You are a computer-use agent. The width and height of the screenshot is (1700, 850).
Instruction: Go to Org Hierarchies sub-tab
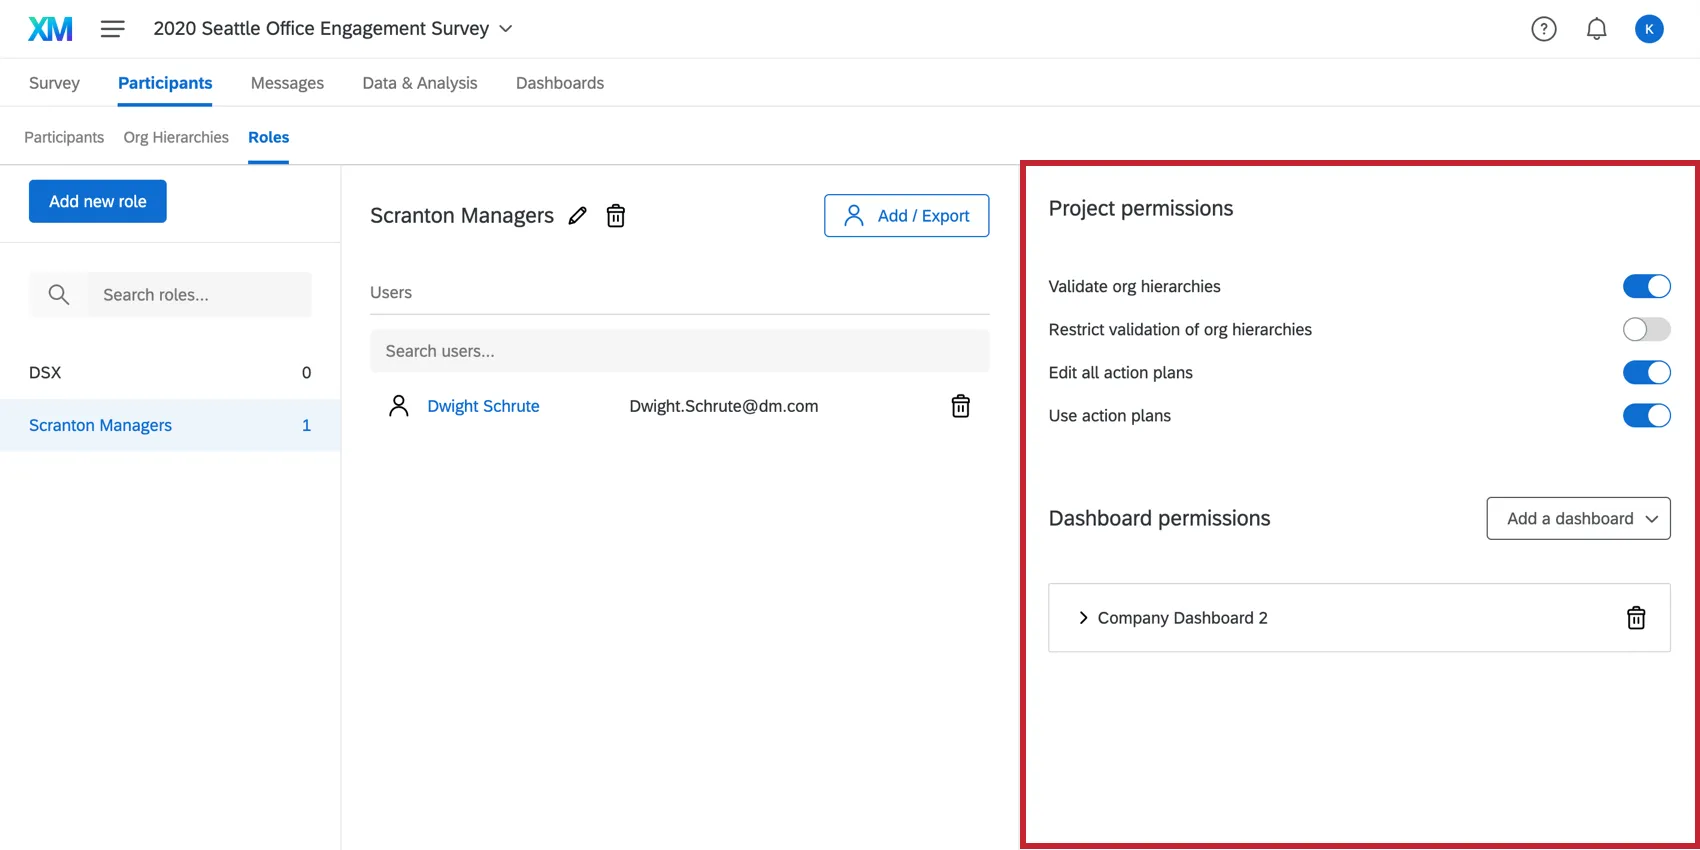[176, 137]
